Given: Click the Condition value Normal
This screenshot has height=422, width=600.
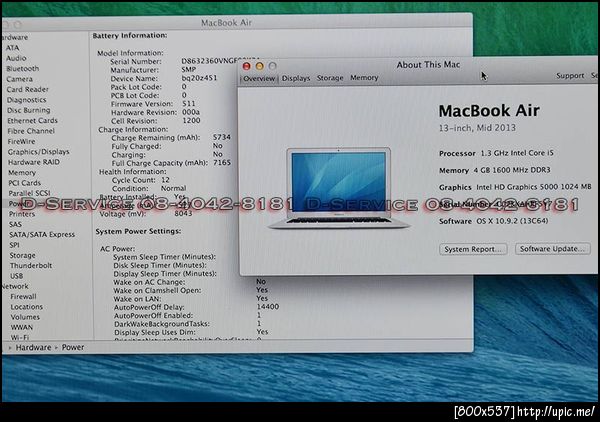Looking at the screenshot, I should pos(173,188).
